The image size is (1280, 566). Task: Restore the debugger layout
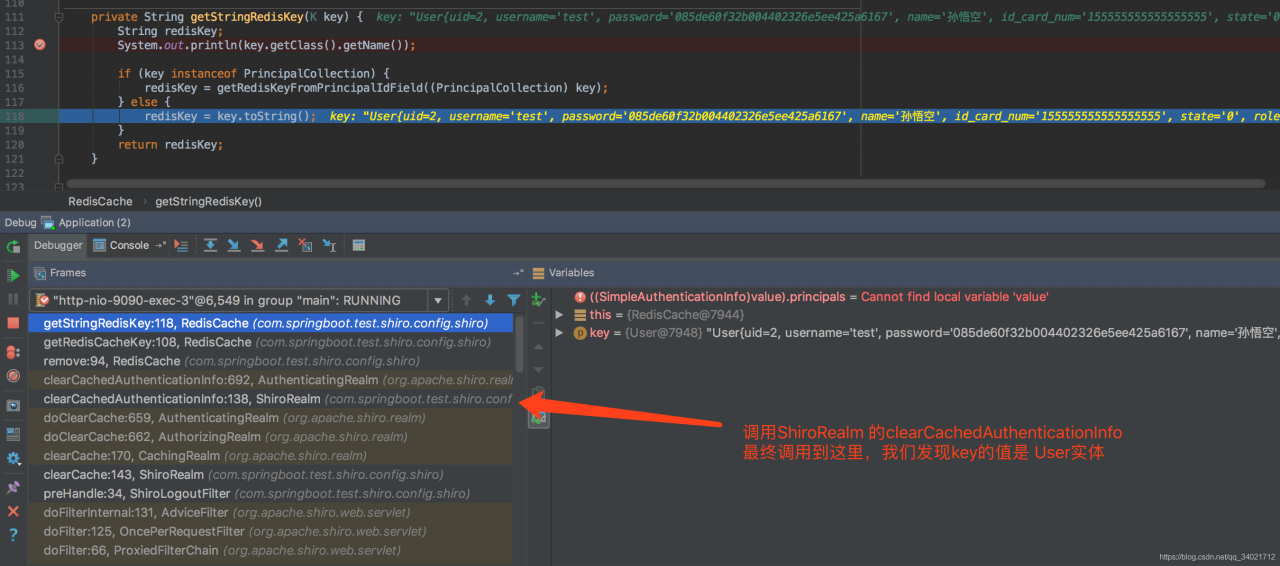click(13, 434)
